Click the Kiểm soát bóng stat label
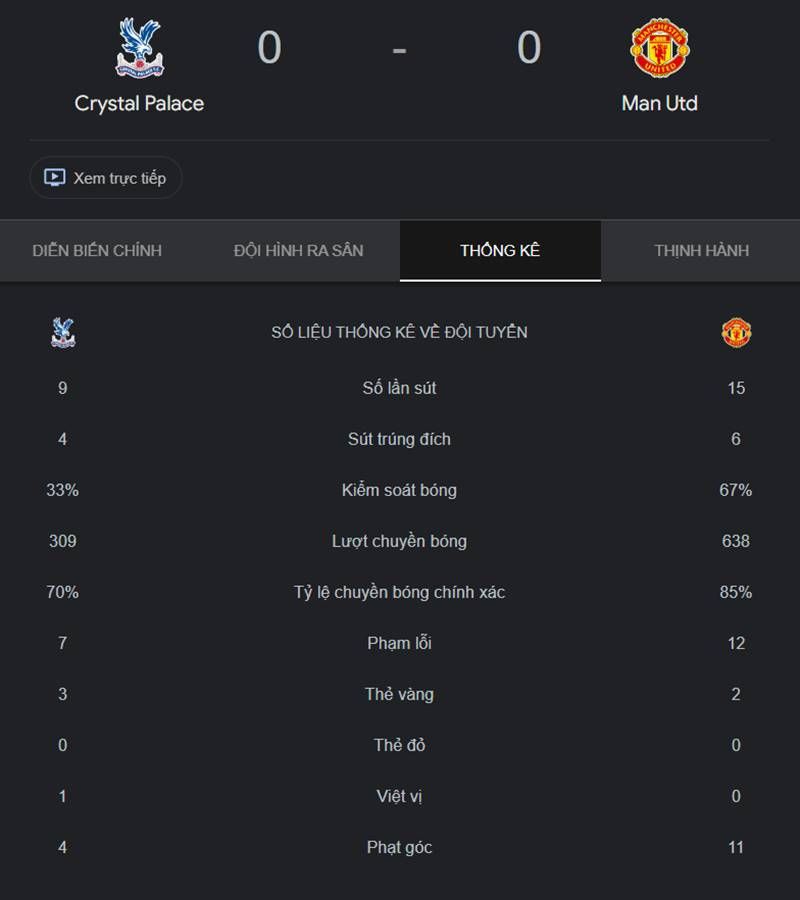The image size is (800, 900). (x=399, y=490)
